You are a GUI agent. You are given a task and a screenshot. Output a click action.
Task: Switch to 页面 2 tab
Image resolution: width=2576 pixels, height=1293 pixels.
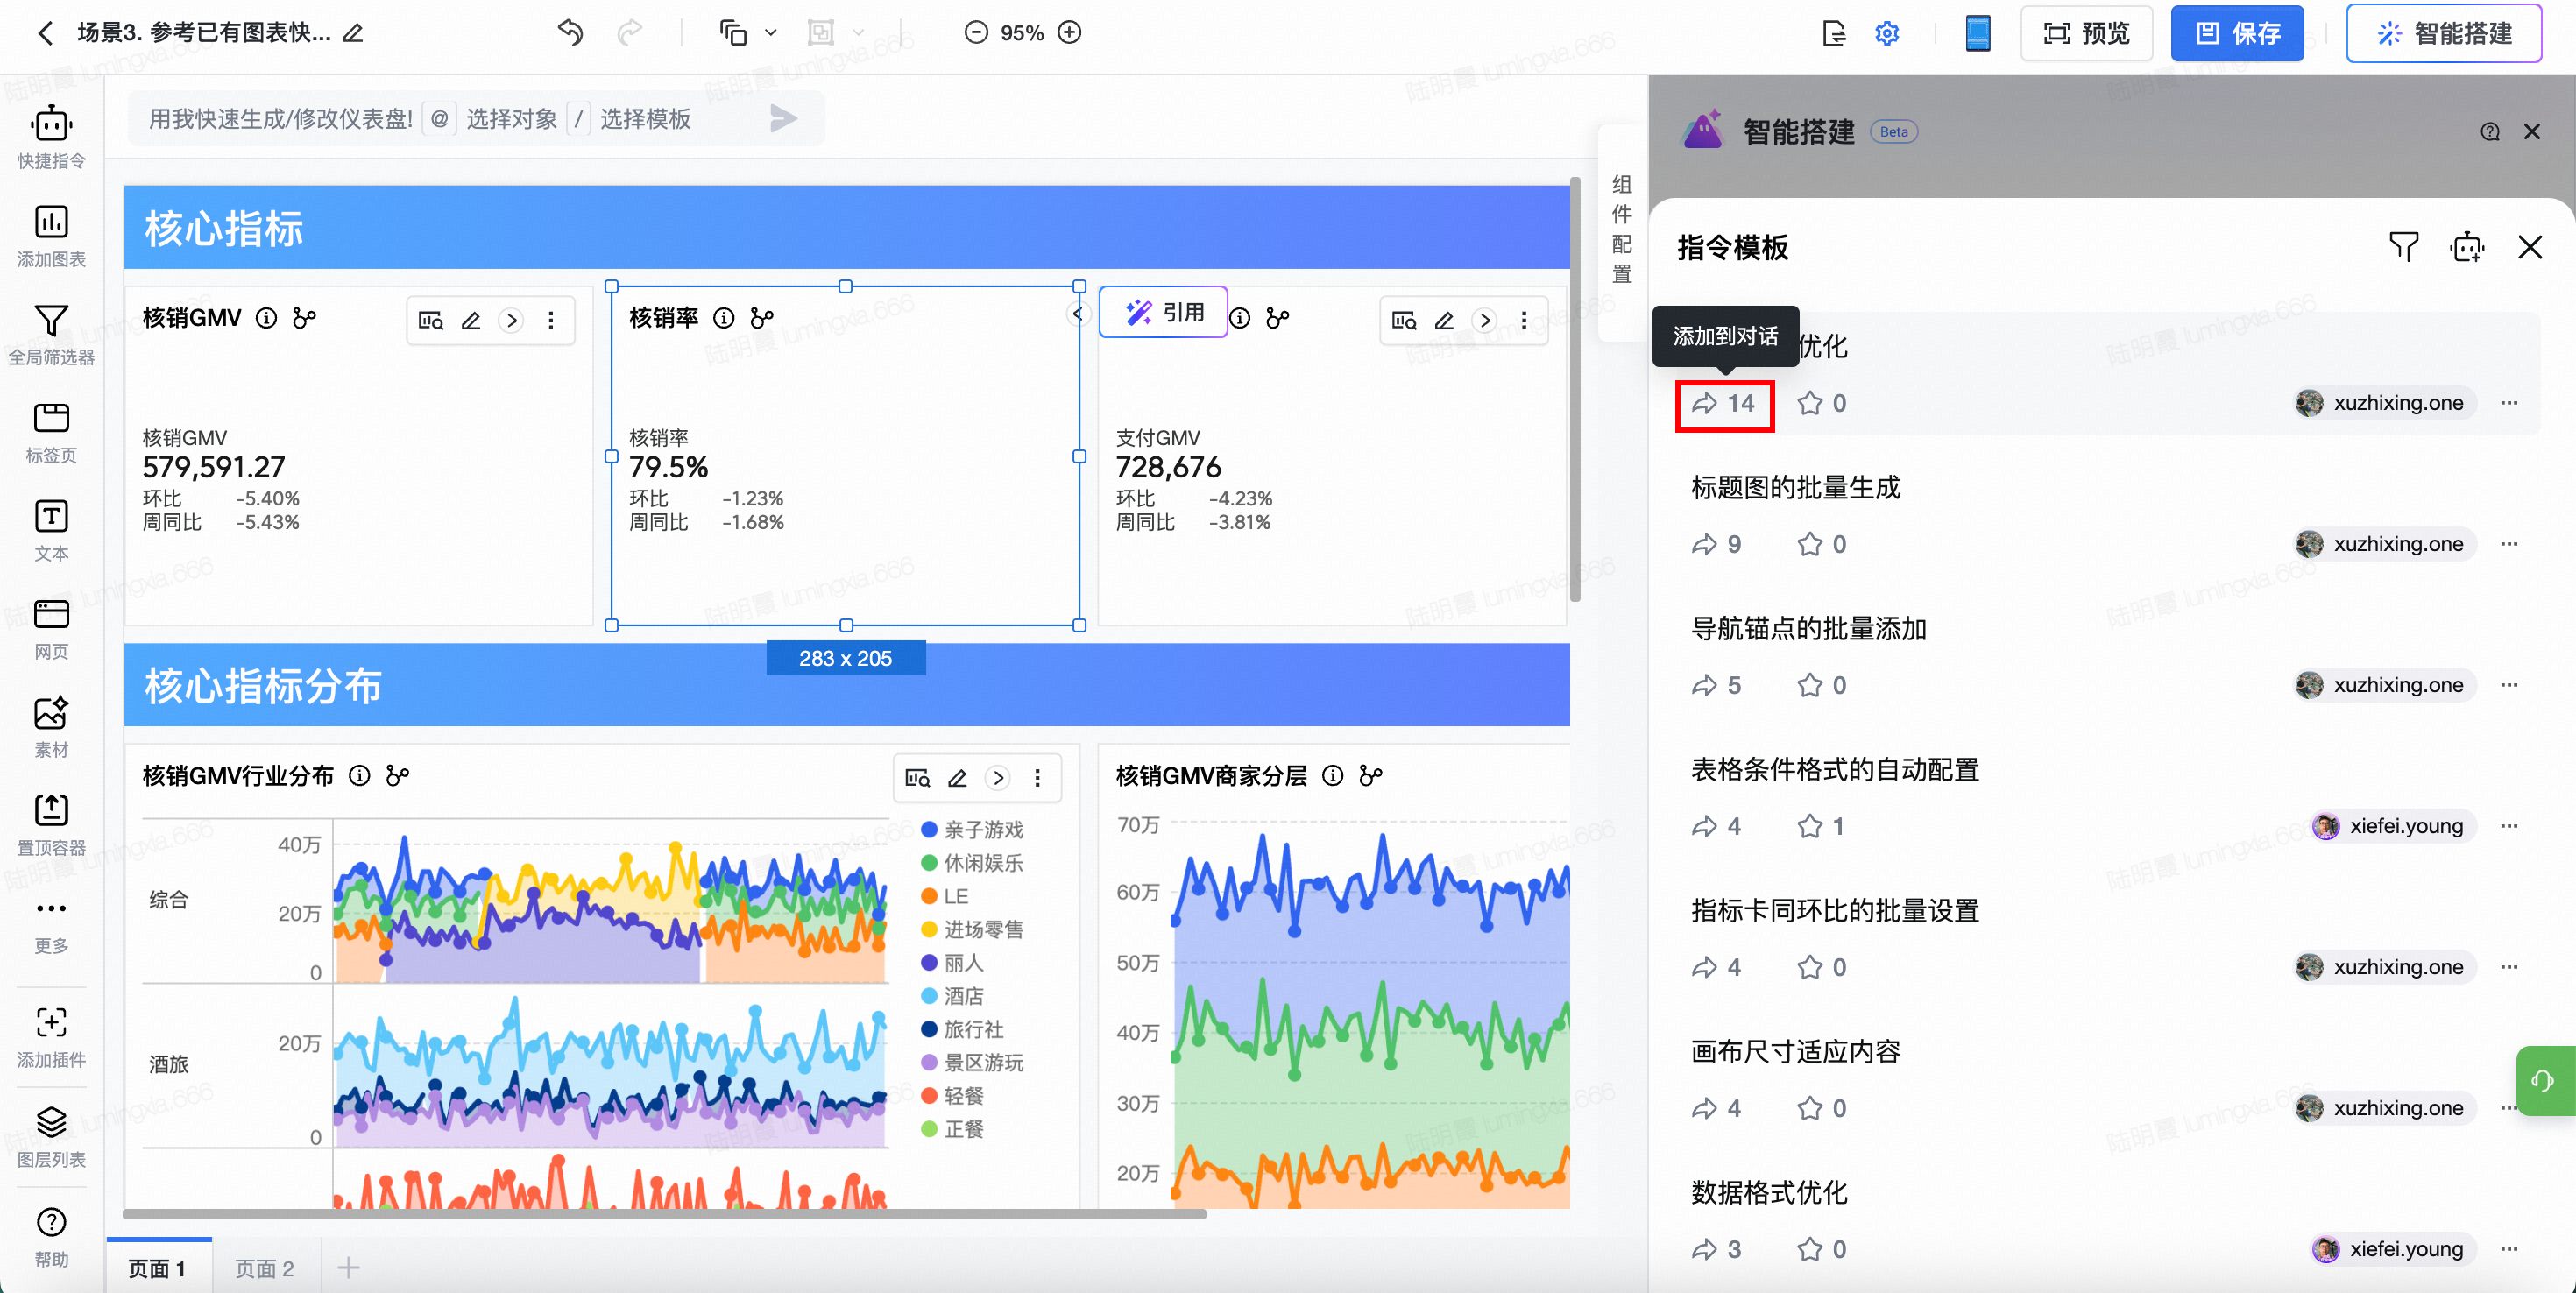[264, 1268]
